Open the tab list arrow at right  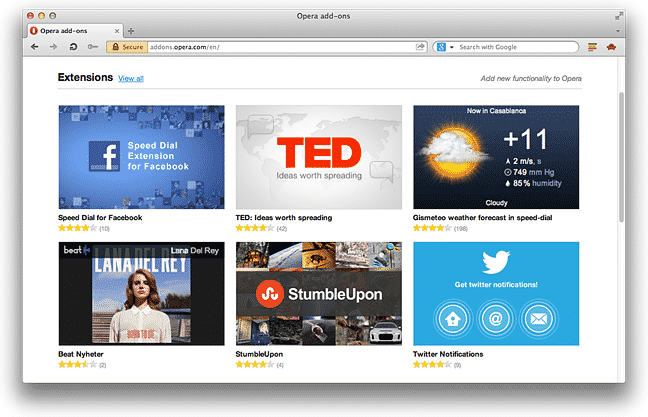618,31
